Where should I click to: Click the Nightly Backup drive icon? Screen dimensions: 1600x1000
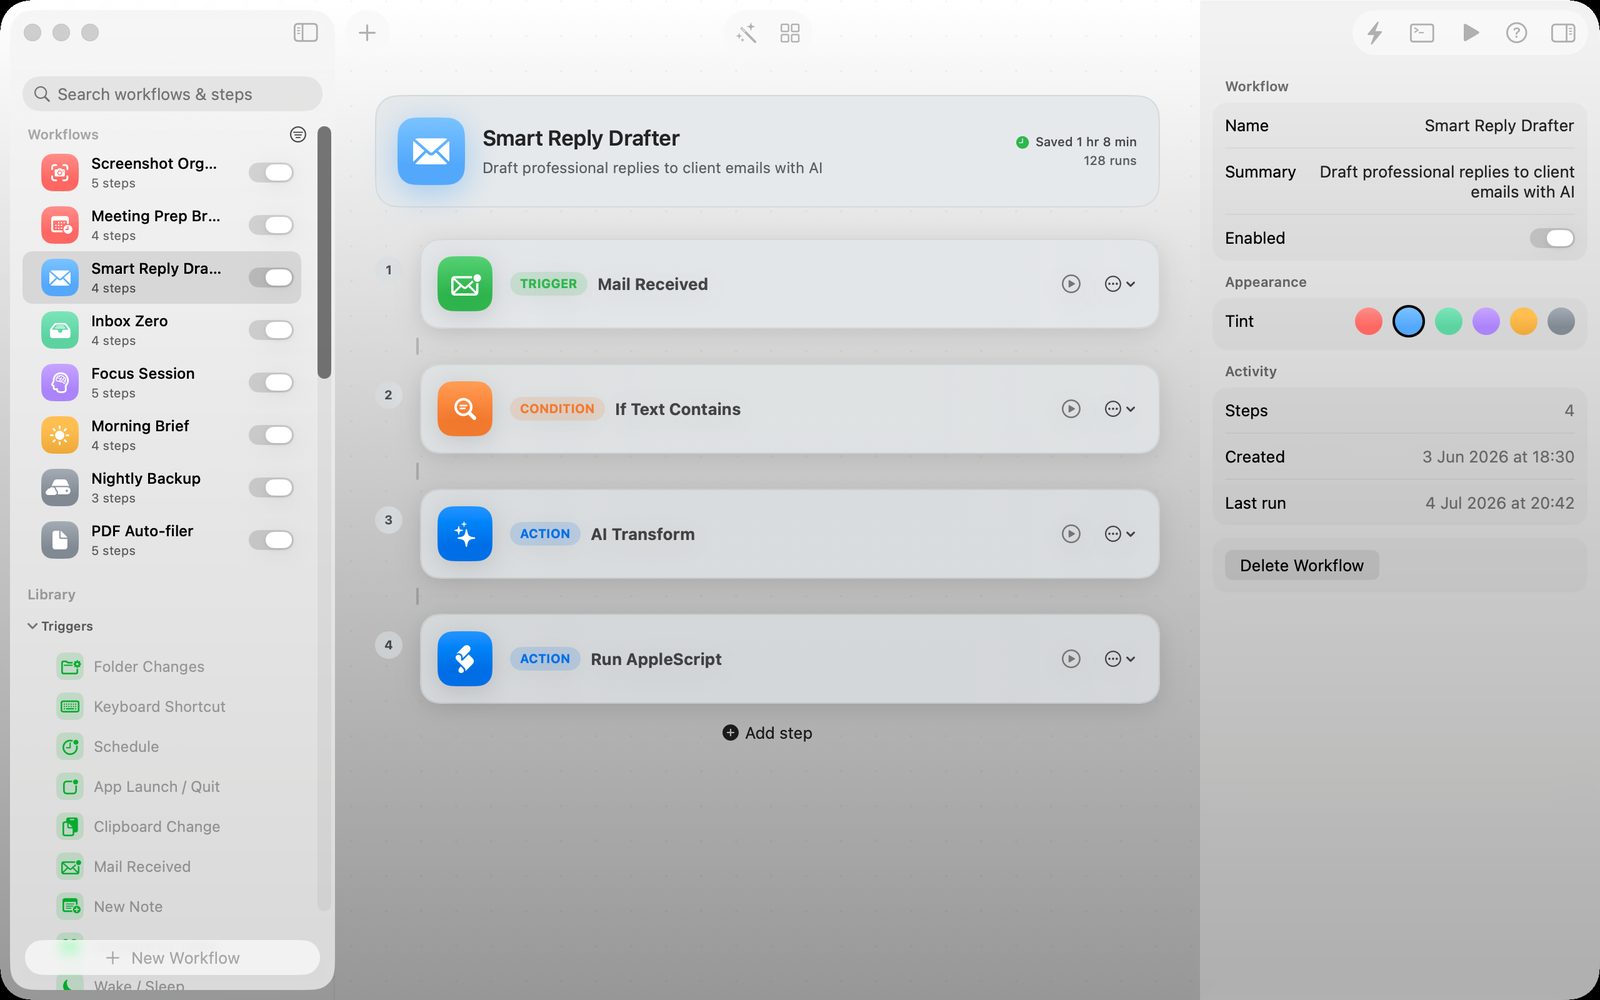[x=60, y=488]
